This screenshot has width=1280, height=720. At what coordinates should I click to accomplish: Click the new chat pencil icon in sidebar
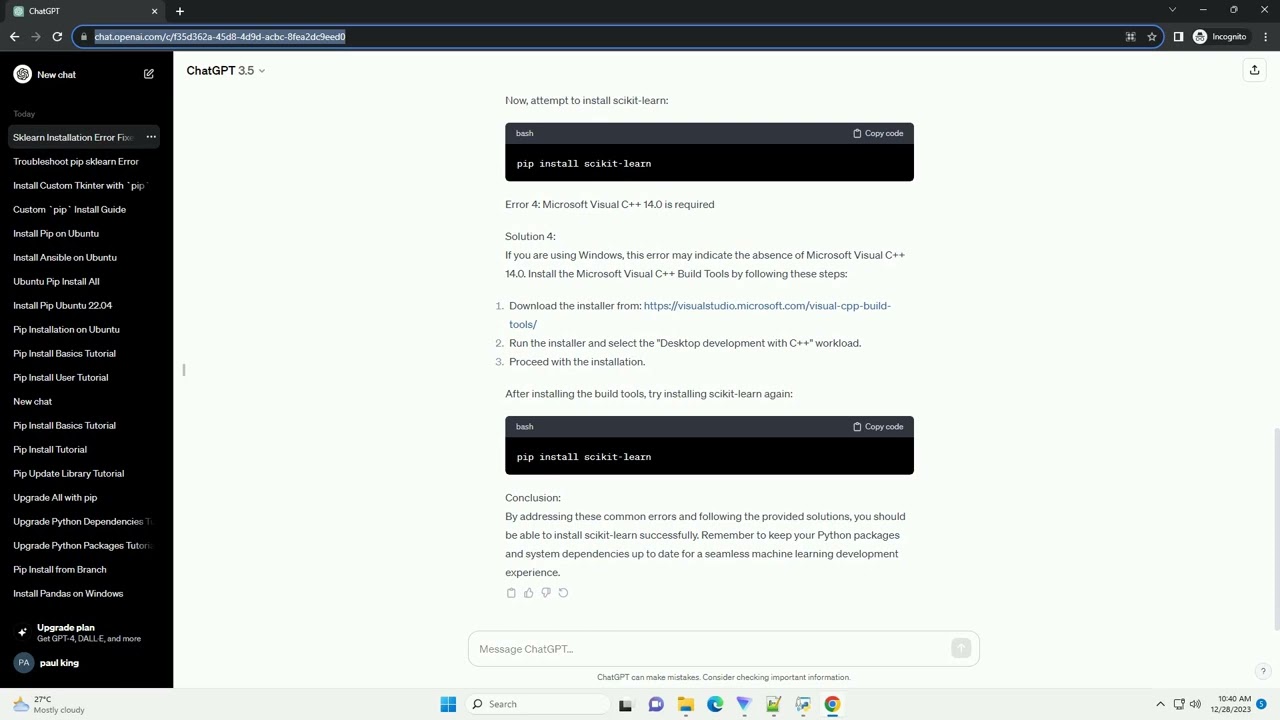[149, 74]
